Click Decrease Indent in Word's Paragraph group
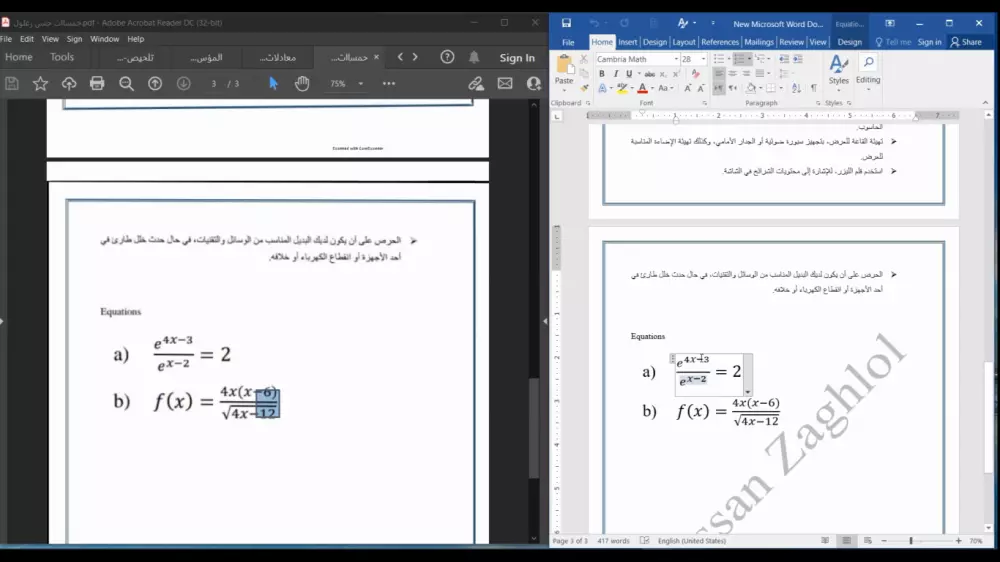 784,59
